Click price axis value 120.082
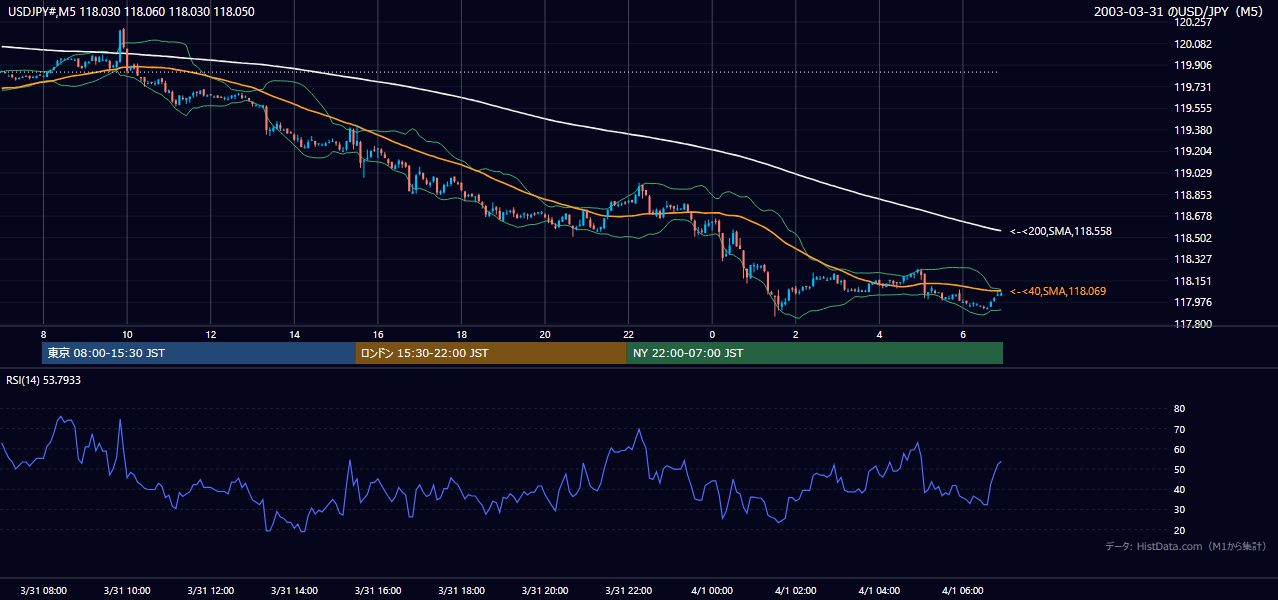 click(1192, 44)
